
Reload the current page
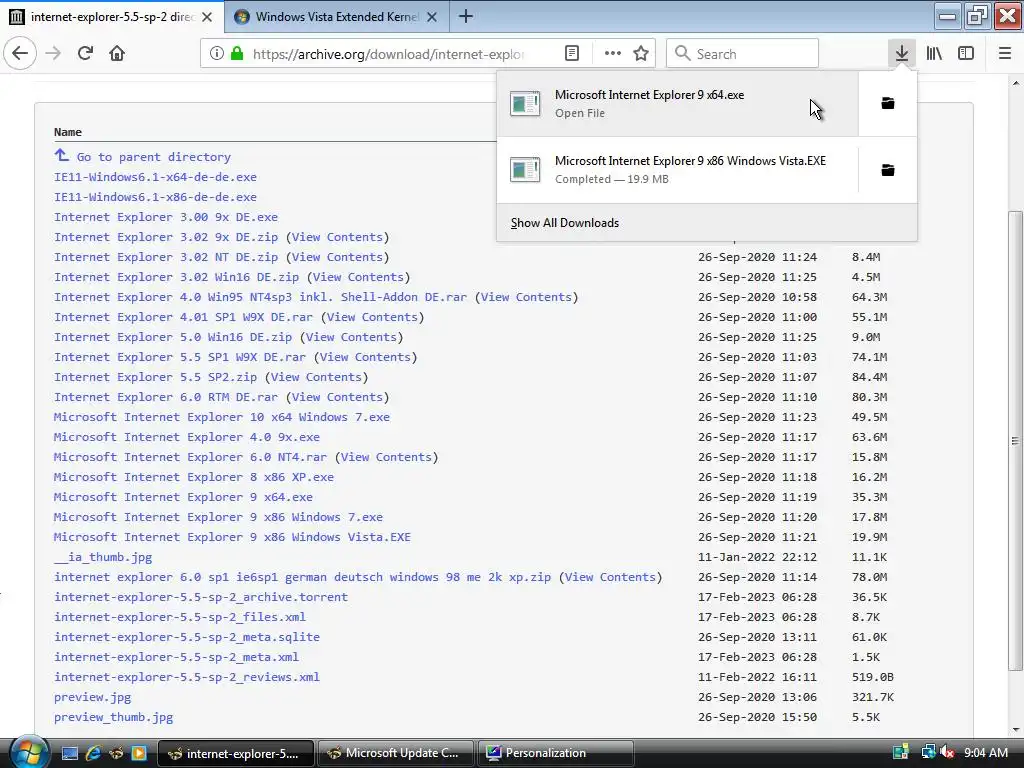86,54
